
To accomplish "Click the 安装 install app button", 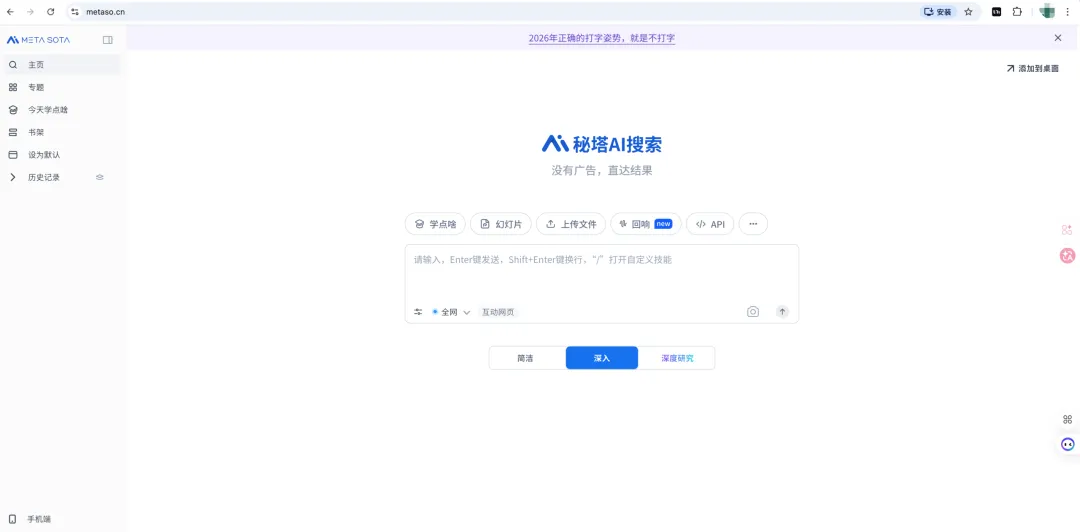I will coord(938,12).
